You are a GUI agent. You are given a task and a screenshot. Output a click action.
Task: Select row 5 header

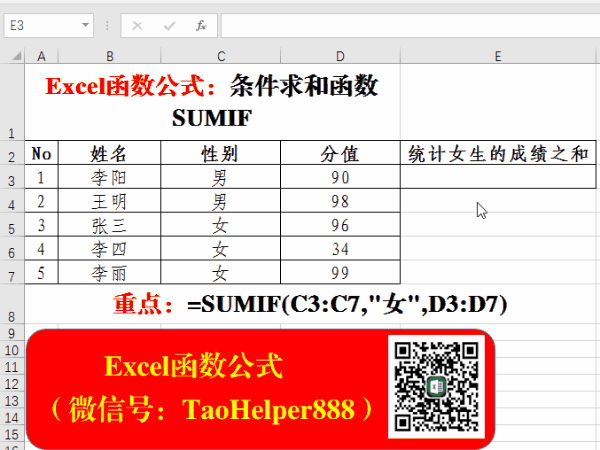[x=12, y=225]
